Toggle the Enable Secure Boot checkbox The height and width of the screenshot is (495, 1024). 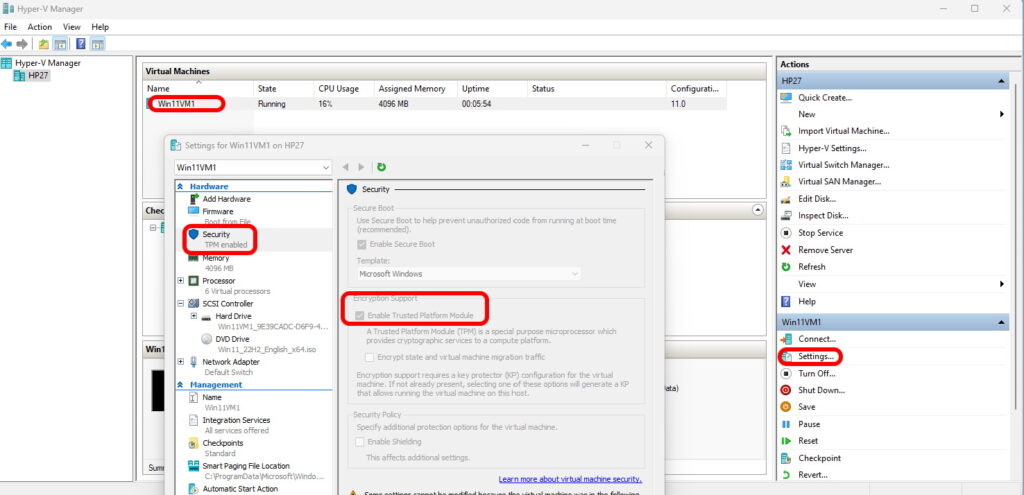click(x=362, y=244)
